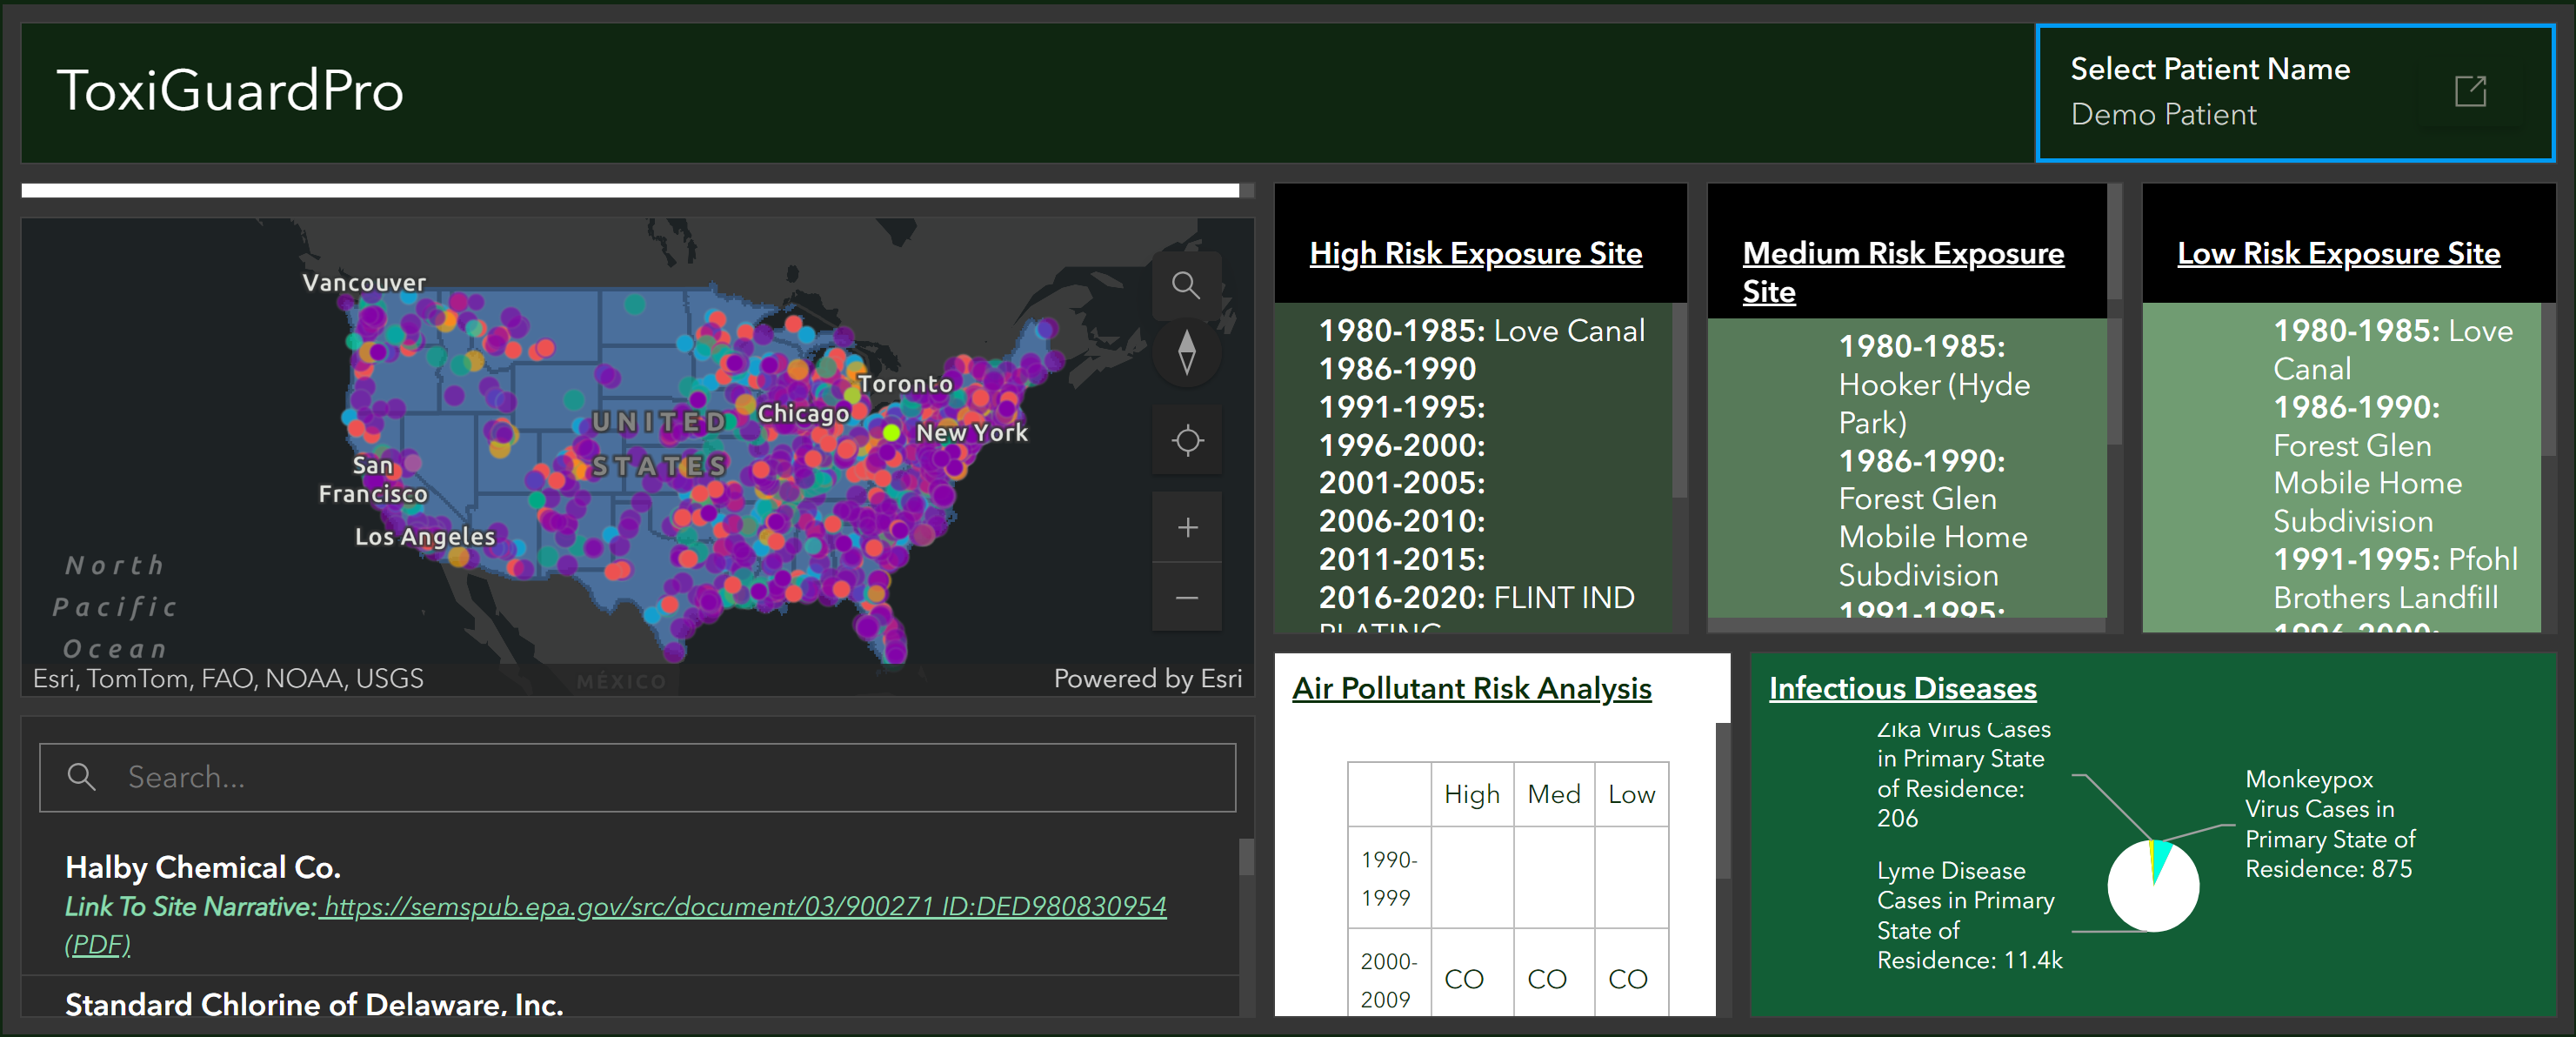The width and height of the screenshot is (2576, 1037).
Task: Click the Esri attribution text on map
Action: click(228, 679)
